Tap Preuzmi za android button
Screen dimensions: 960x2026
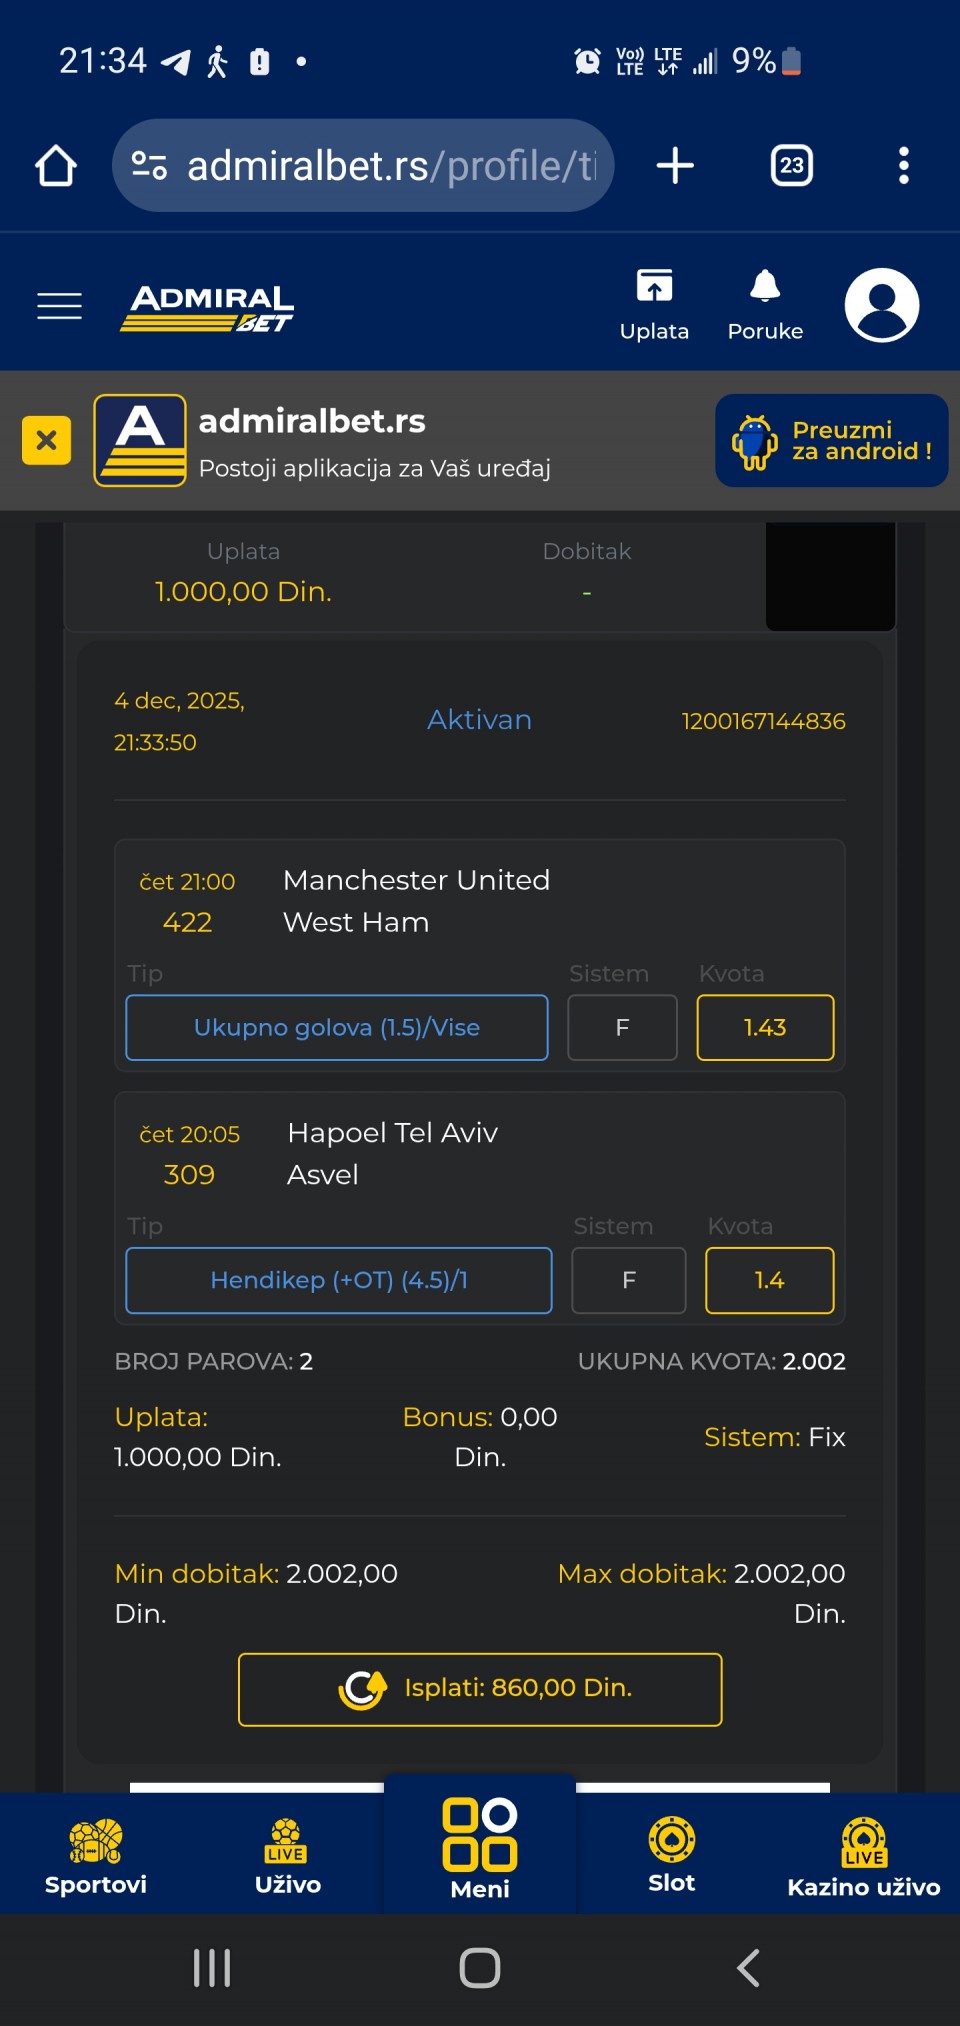coord(831,441)
